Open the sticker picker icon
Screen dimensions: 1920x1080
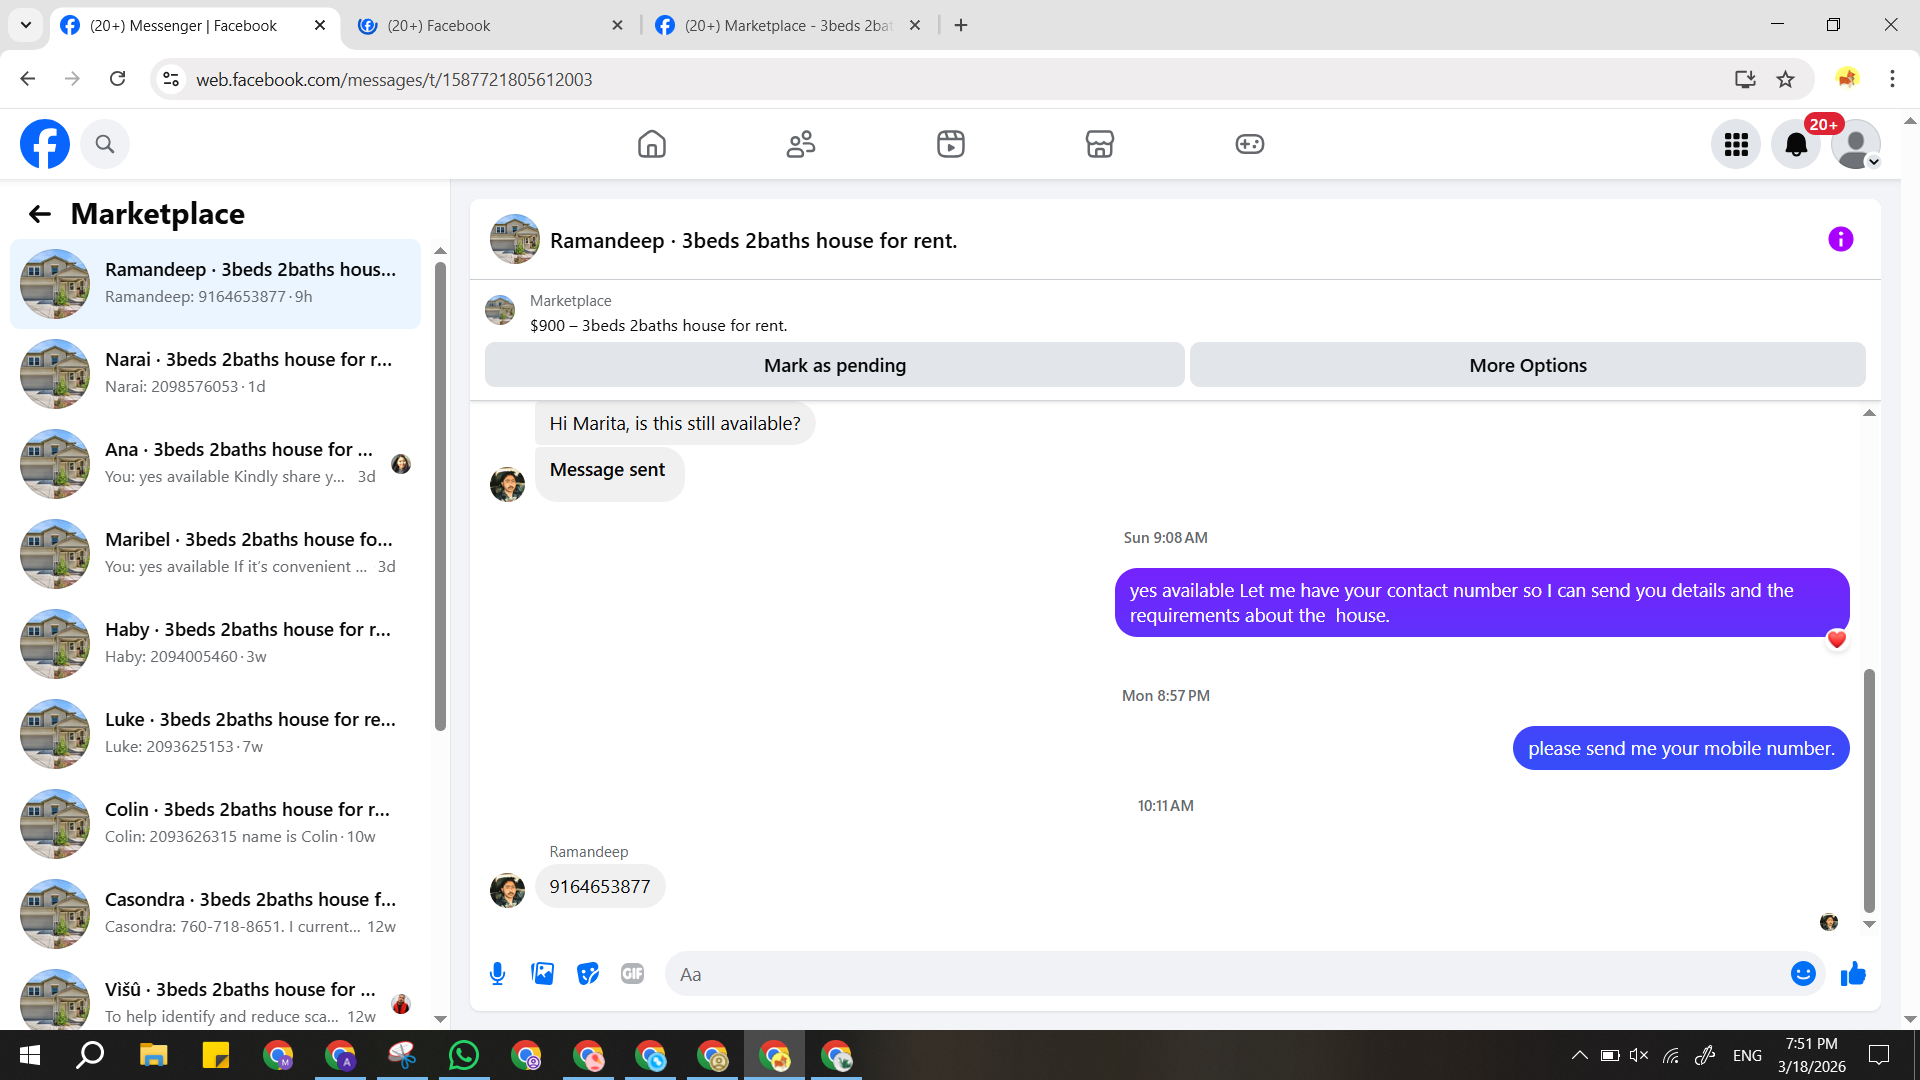click(587, 974)
